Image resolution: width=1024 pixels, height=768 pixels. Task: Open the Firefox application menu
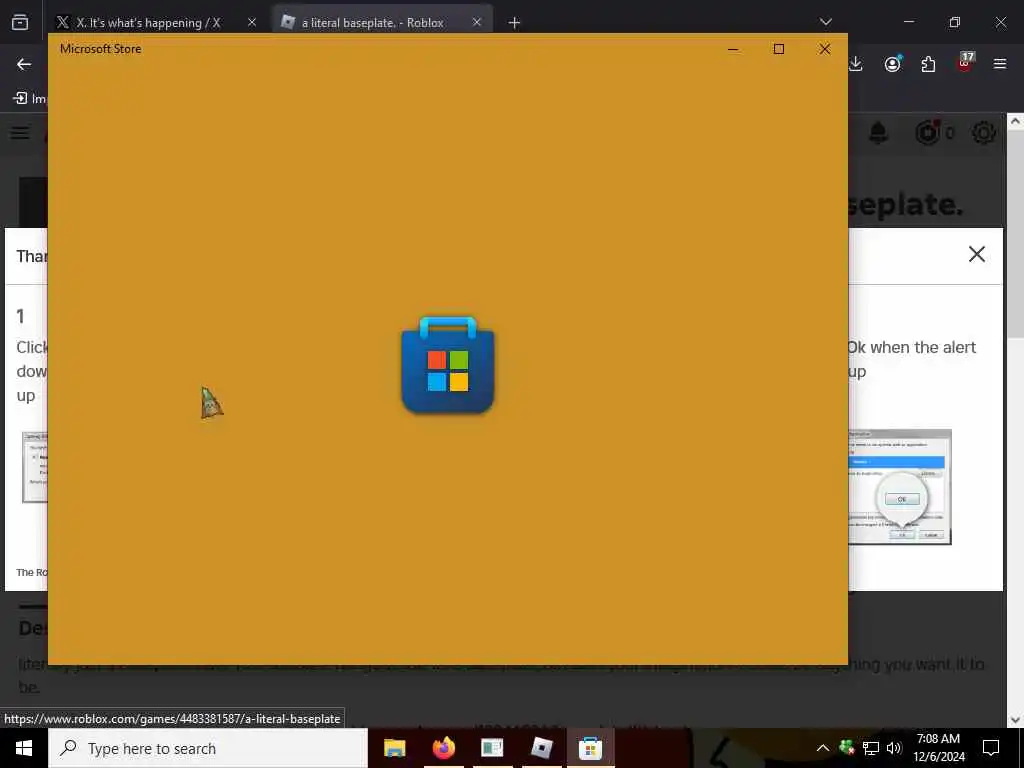1000,64
